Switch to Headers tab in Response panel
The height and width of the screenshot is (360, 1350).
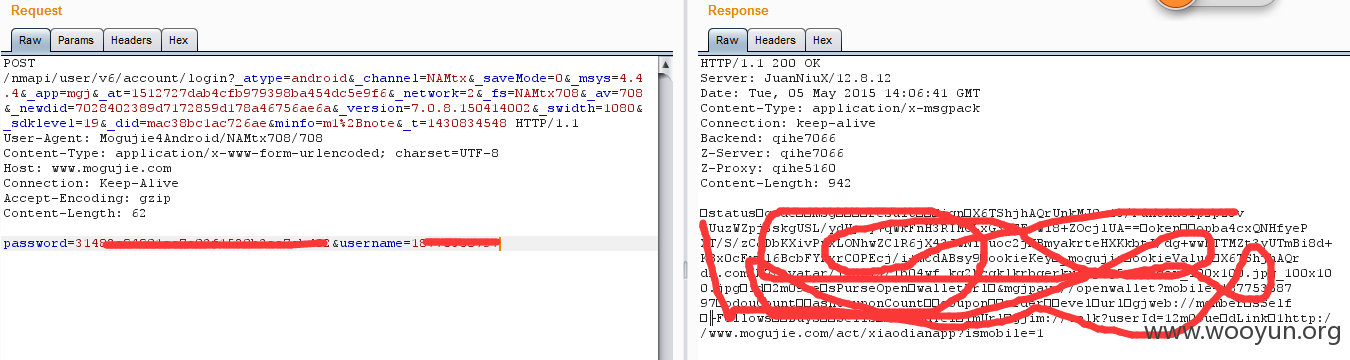(775, 40)
